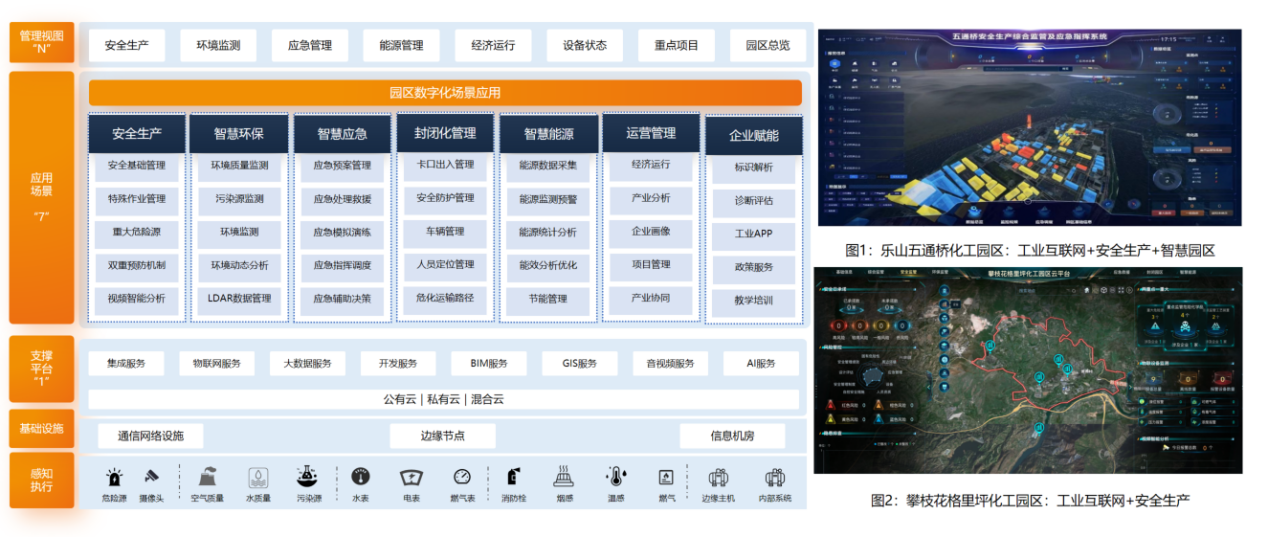The height and width of the screenshot is (537, 1268).
Task: Select the 燃气表 dial icon
Action: pos(462,476)
